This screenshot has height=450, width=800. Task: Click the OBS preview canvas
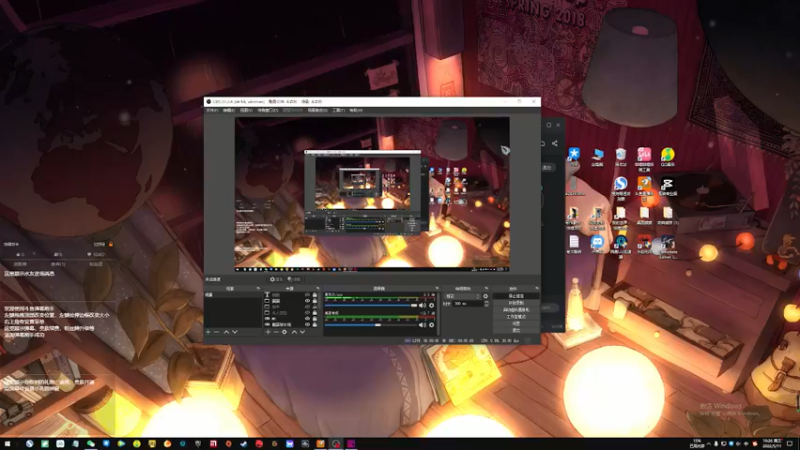tap(372, 194)
